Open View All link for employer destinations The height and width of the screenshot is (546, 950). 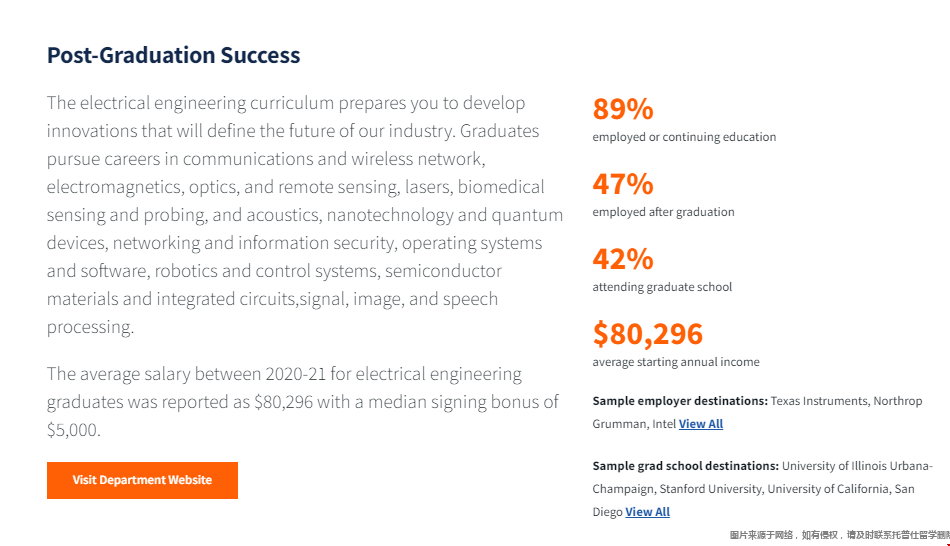(700, 424)
